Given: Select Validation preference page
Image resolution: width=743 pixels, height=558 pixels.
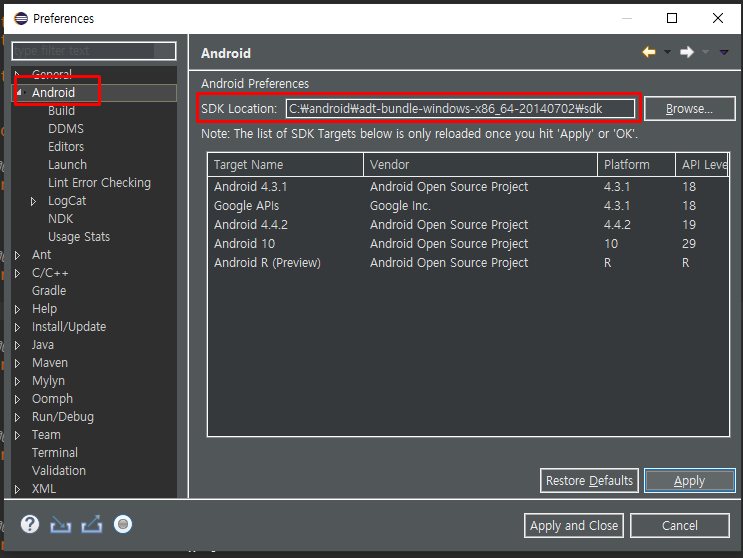Looking at the screenshot, I should pyautogui.click(x=59, y=470).
